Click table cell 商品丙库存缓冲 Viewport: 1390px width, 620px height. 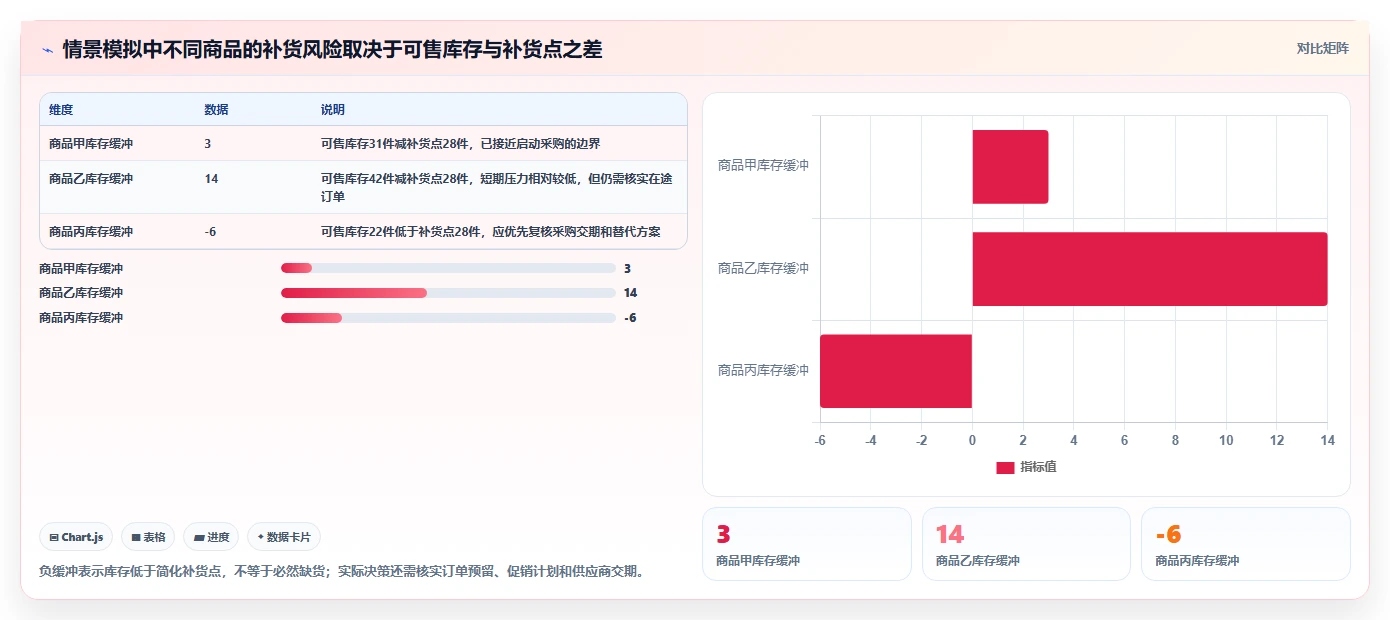click(x=91, y=232)
